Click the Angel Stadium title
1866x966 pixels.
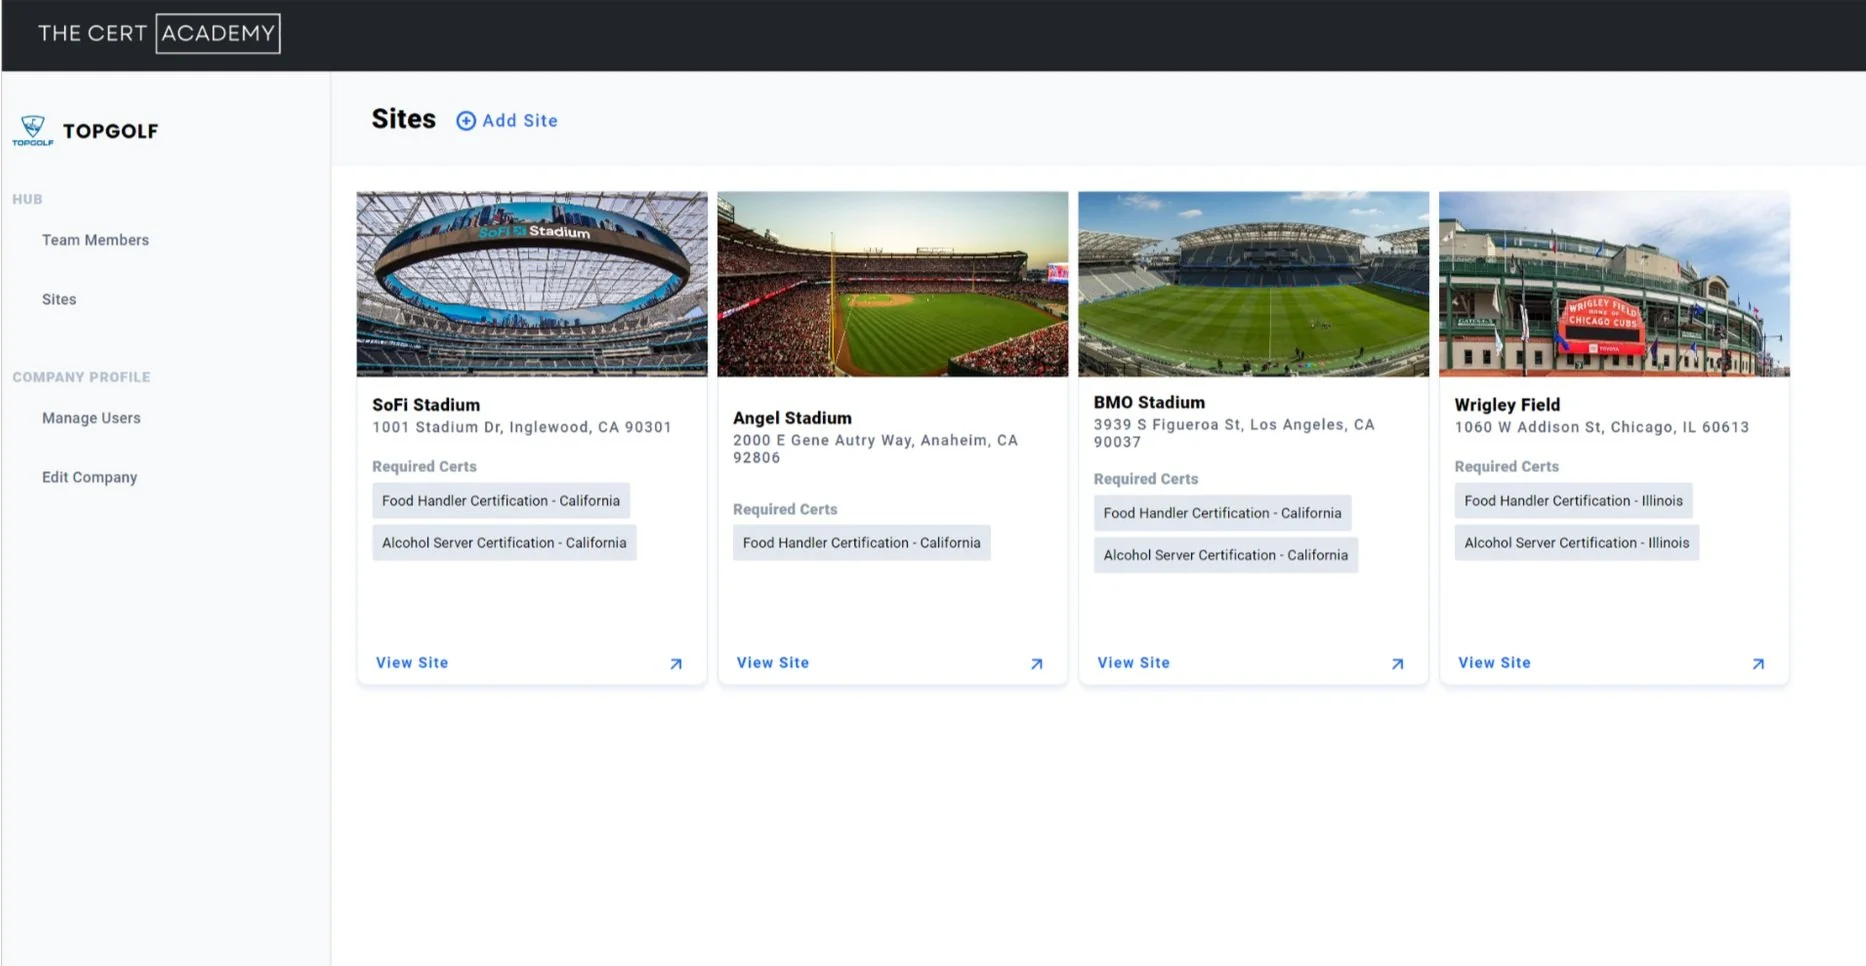(792, 418)
